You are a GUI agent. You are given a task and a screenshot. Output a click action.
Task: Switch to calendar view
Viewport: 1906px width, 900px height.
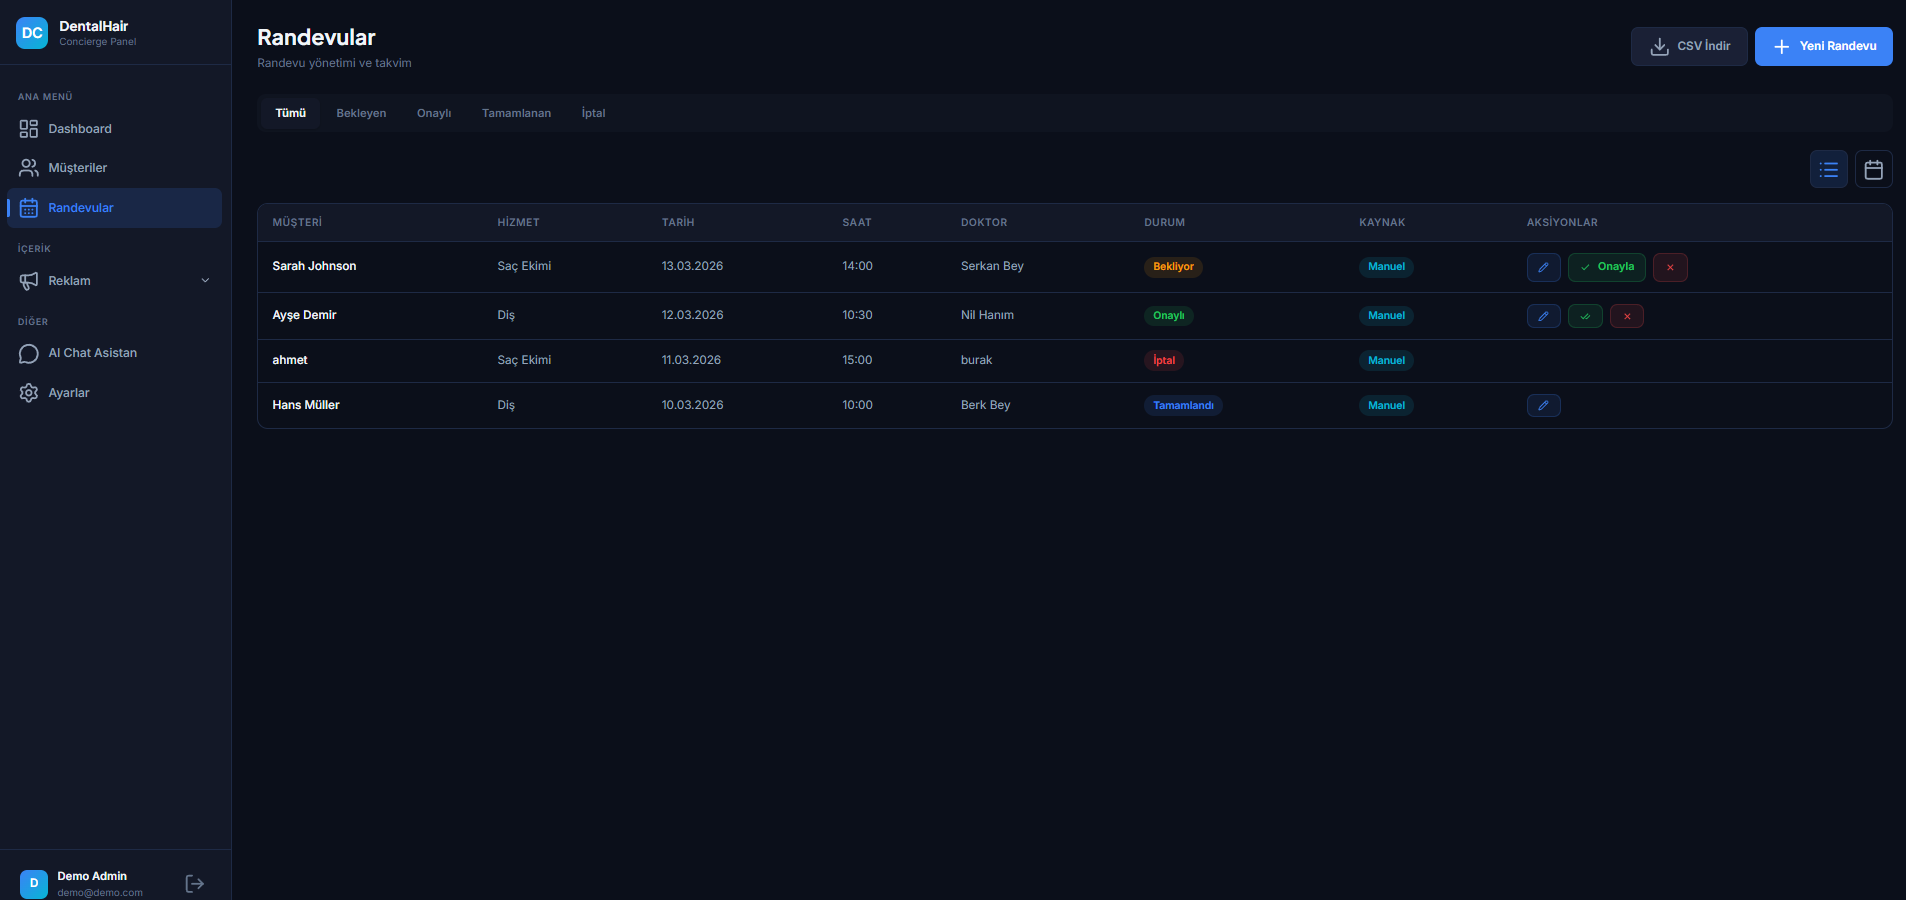pyautogui.click(x=1873, y=169)
